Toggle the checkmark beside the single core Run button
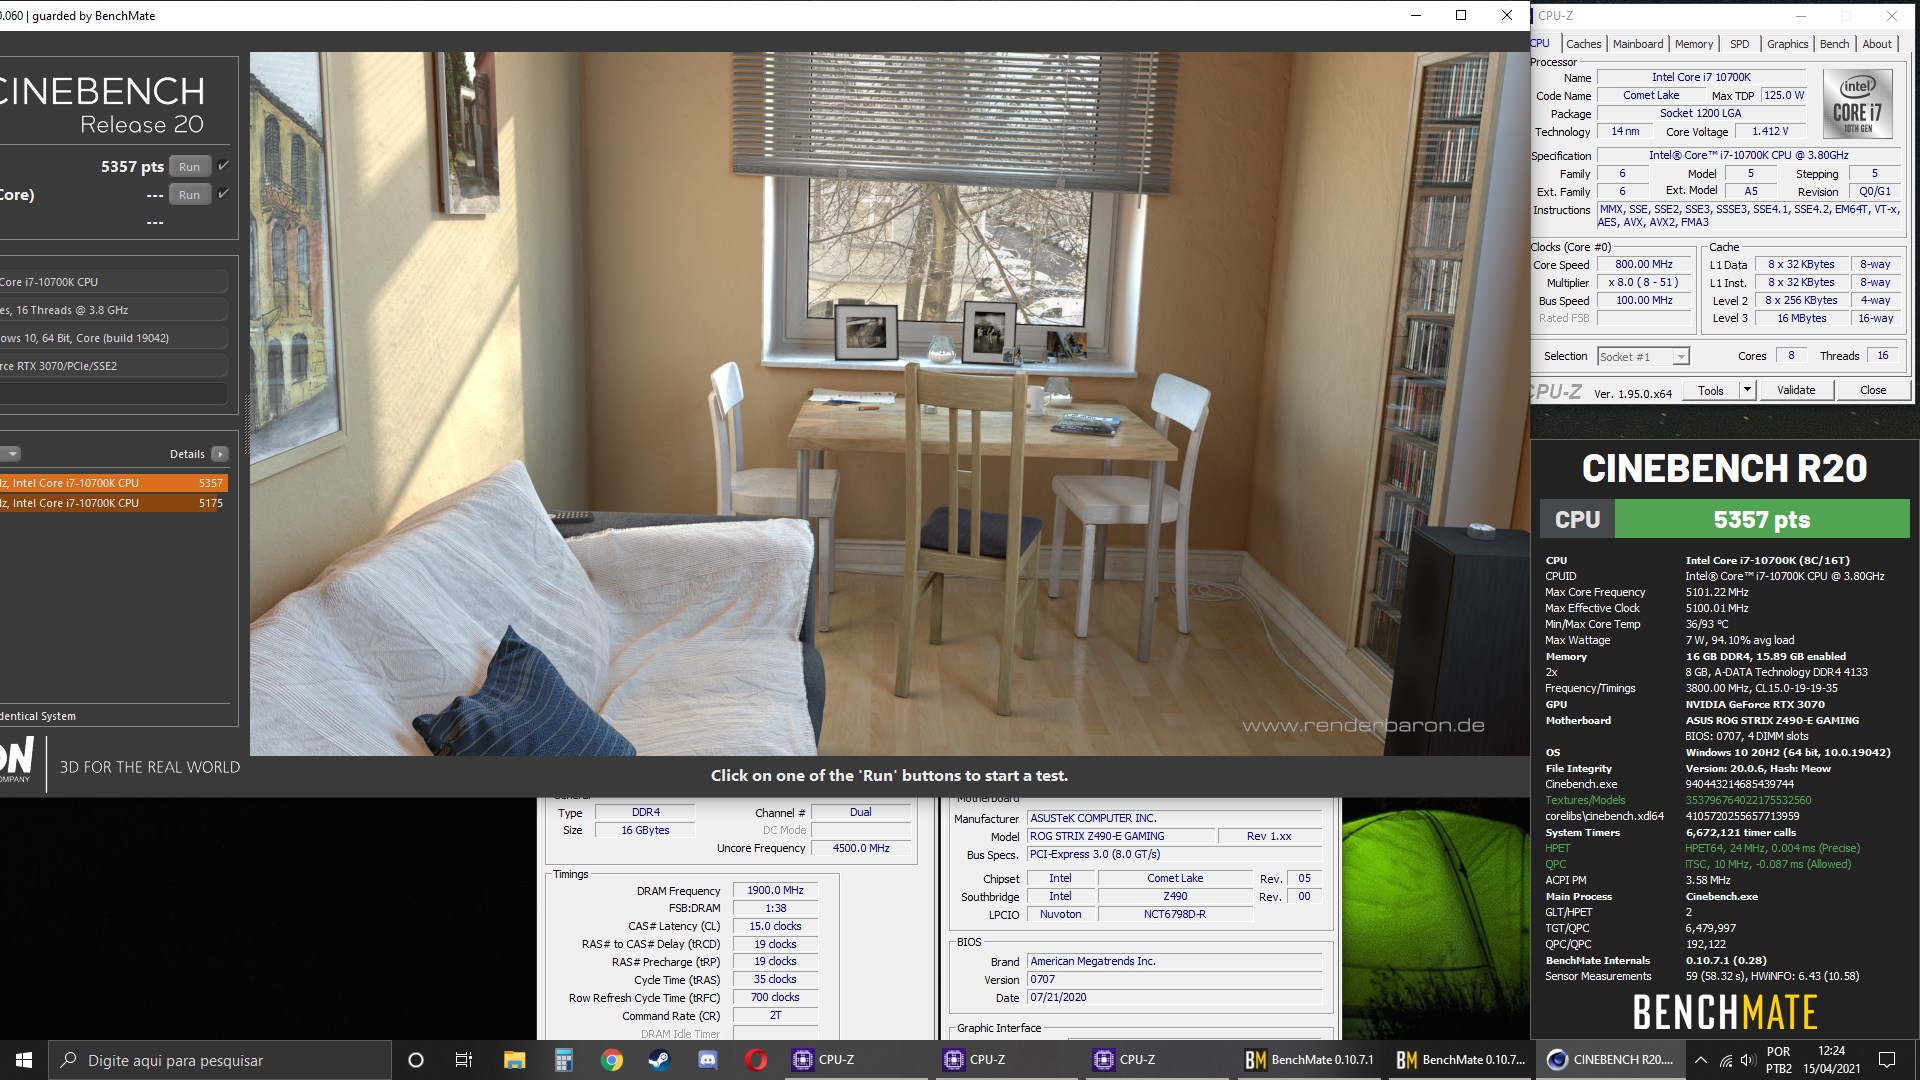1920x1080 pixels. [x=224, y=194]
